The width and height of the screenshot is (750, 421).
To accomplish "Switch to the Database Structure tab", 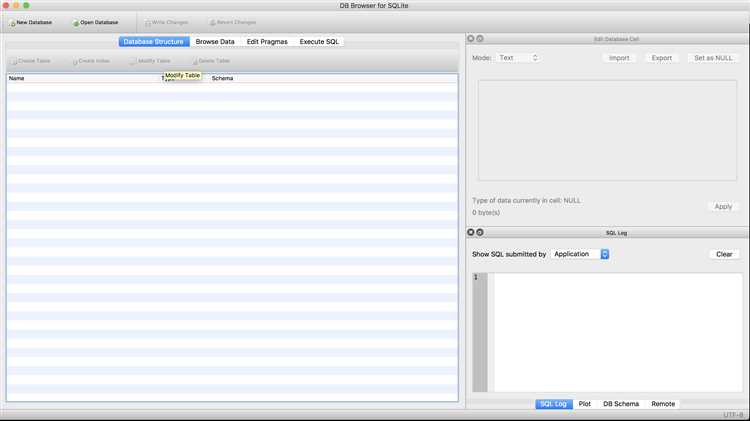I will tap(154, 42).
